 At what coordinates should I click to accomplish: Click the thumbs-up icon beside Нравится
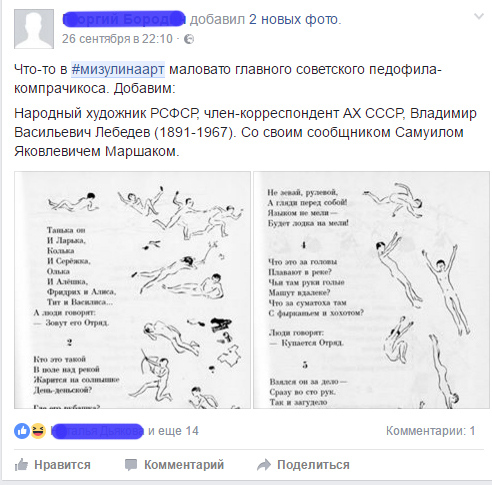21,465
